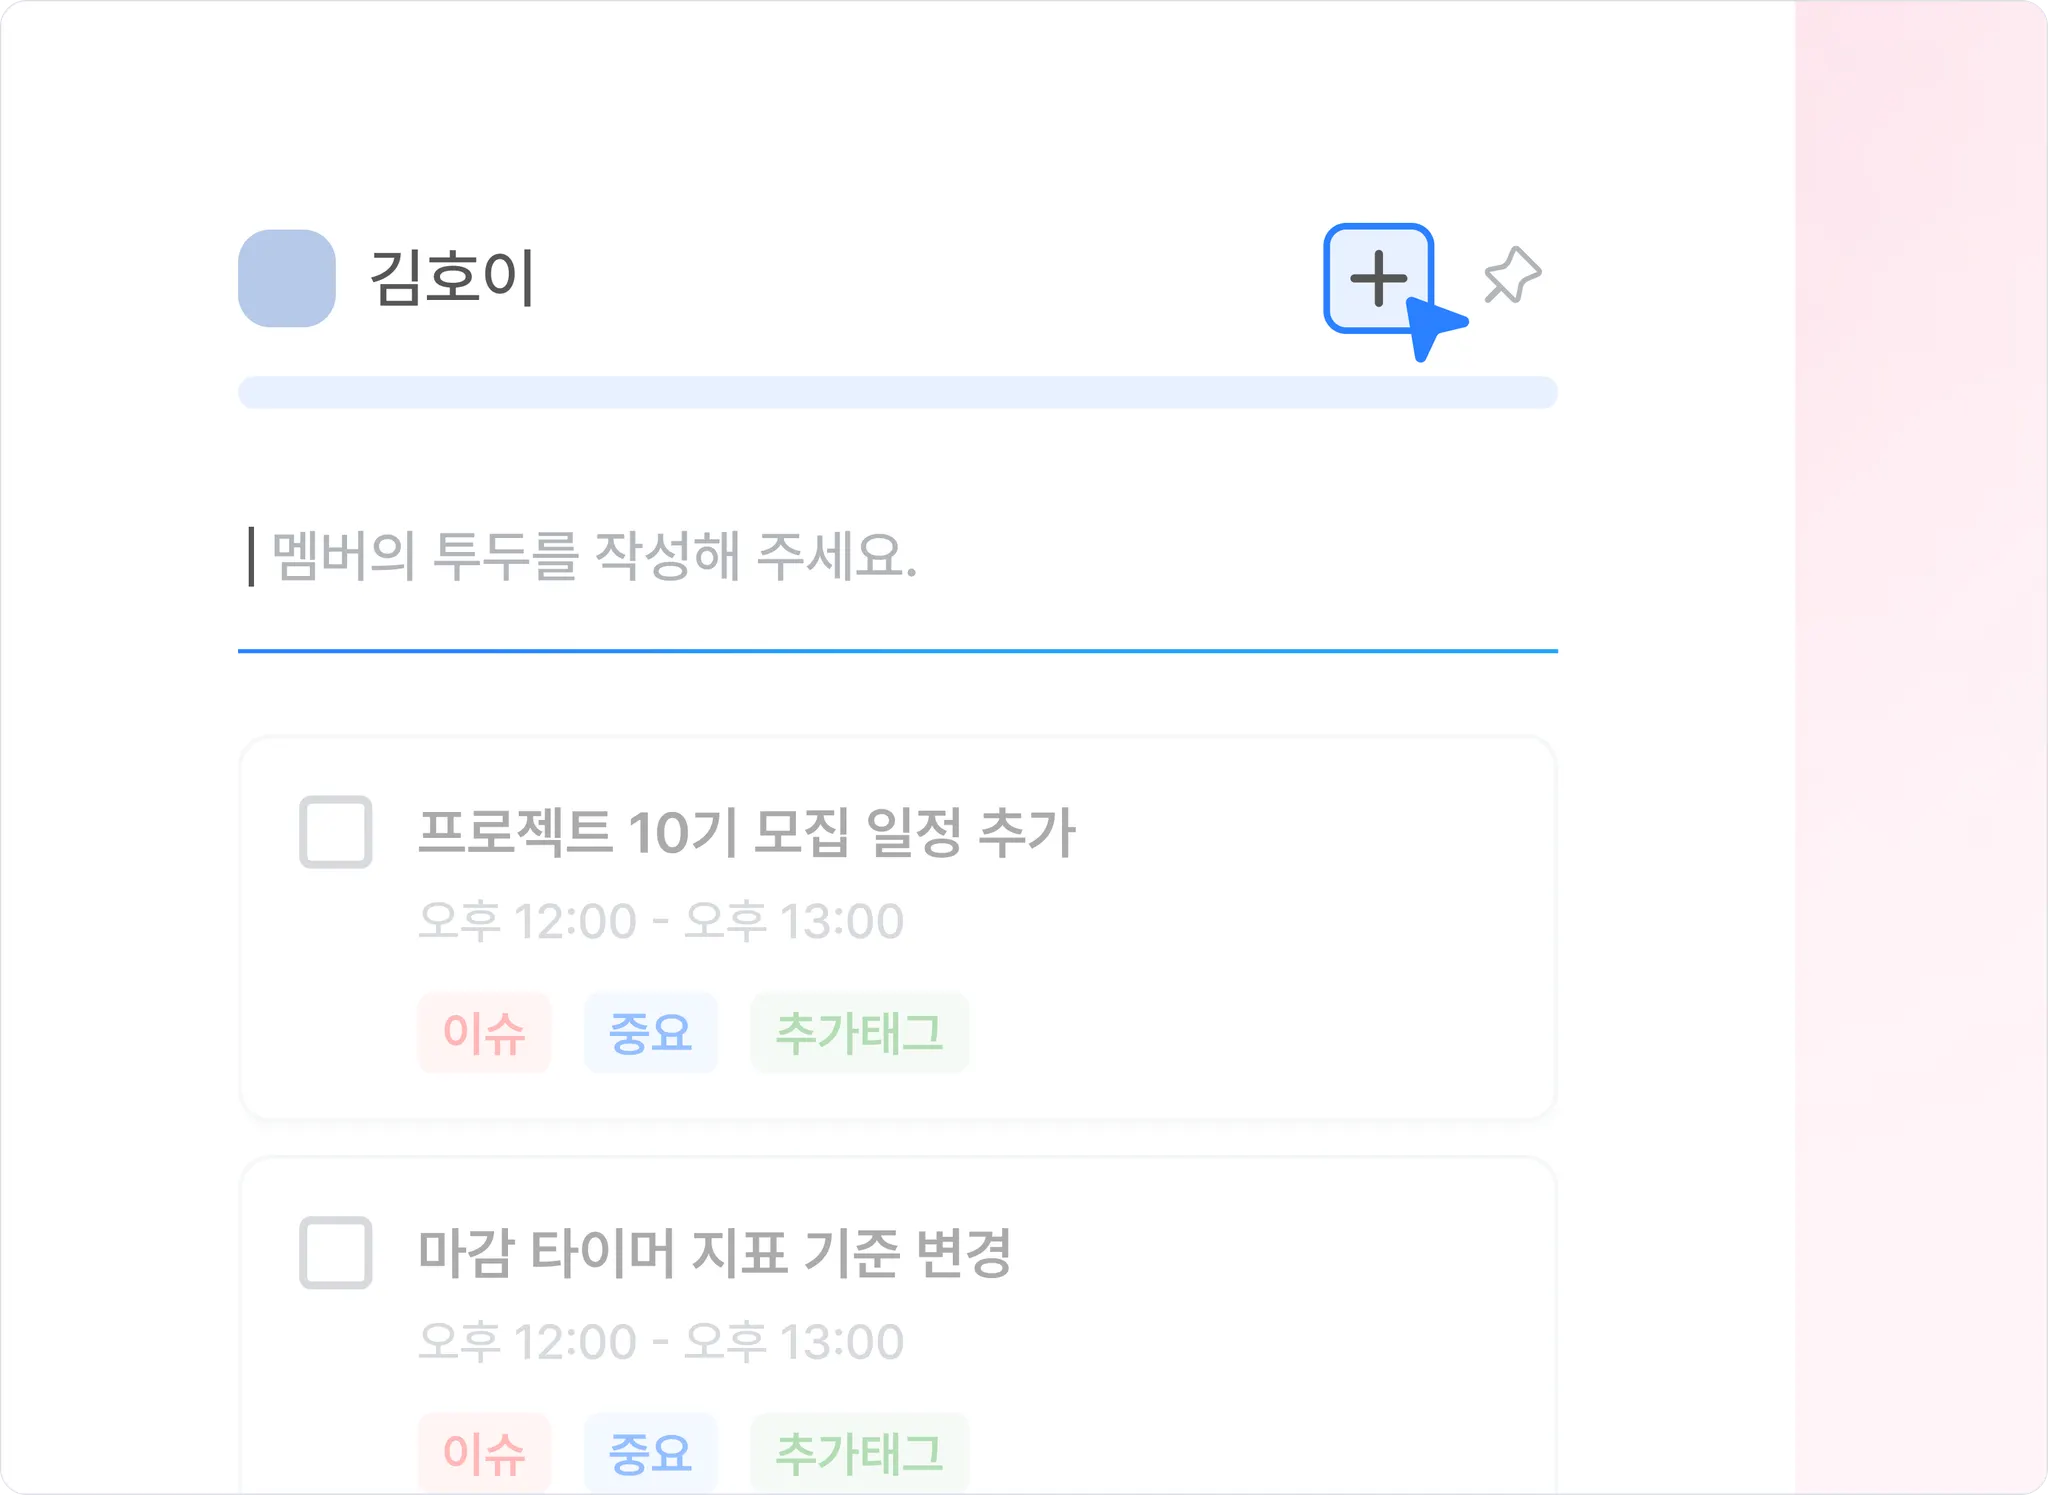Click the pink panel on the right side
The width and height of the screenshot is (2048, 1495).
[x=1920, y=750]
